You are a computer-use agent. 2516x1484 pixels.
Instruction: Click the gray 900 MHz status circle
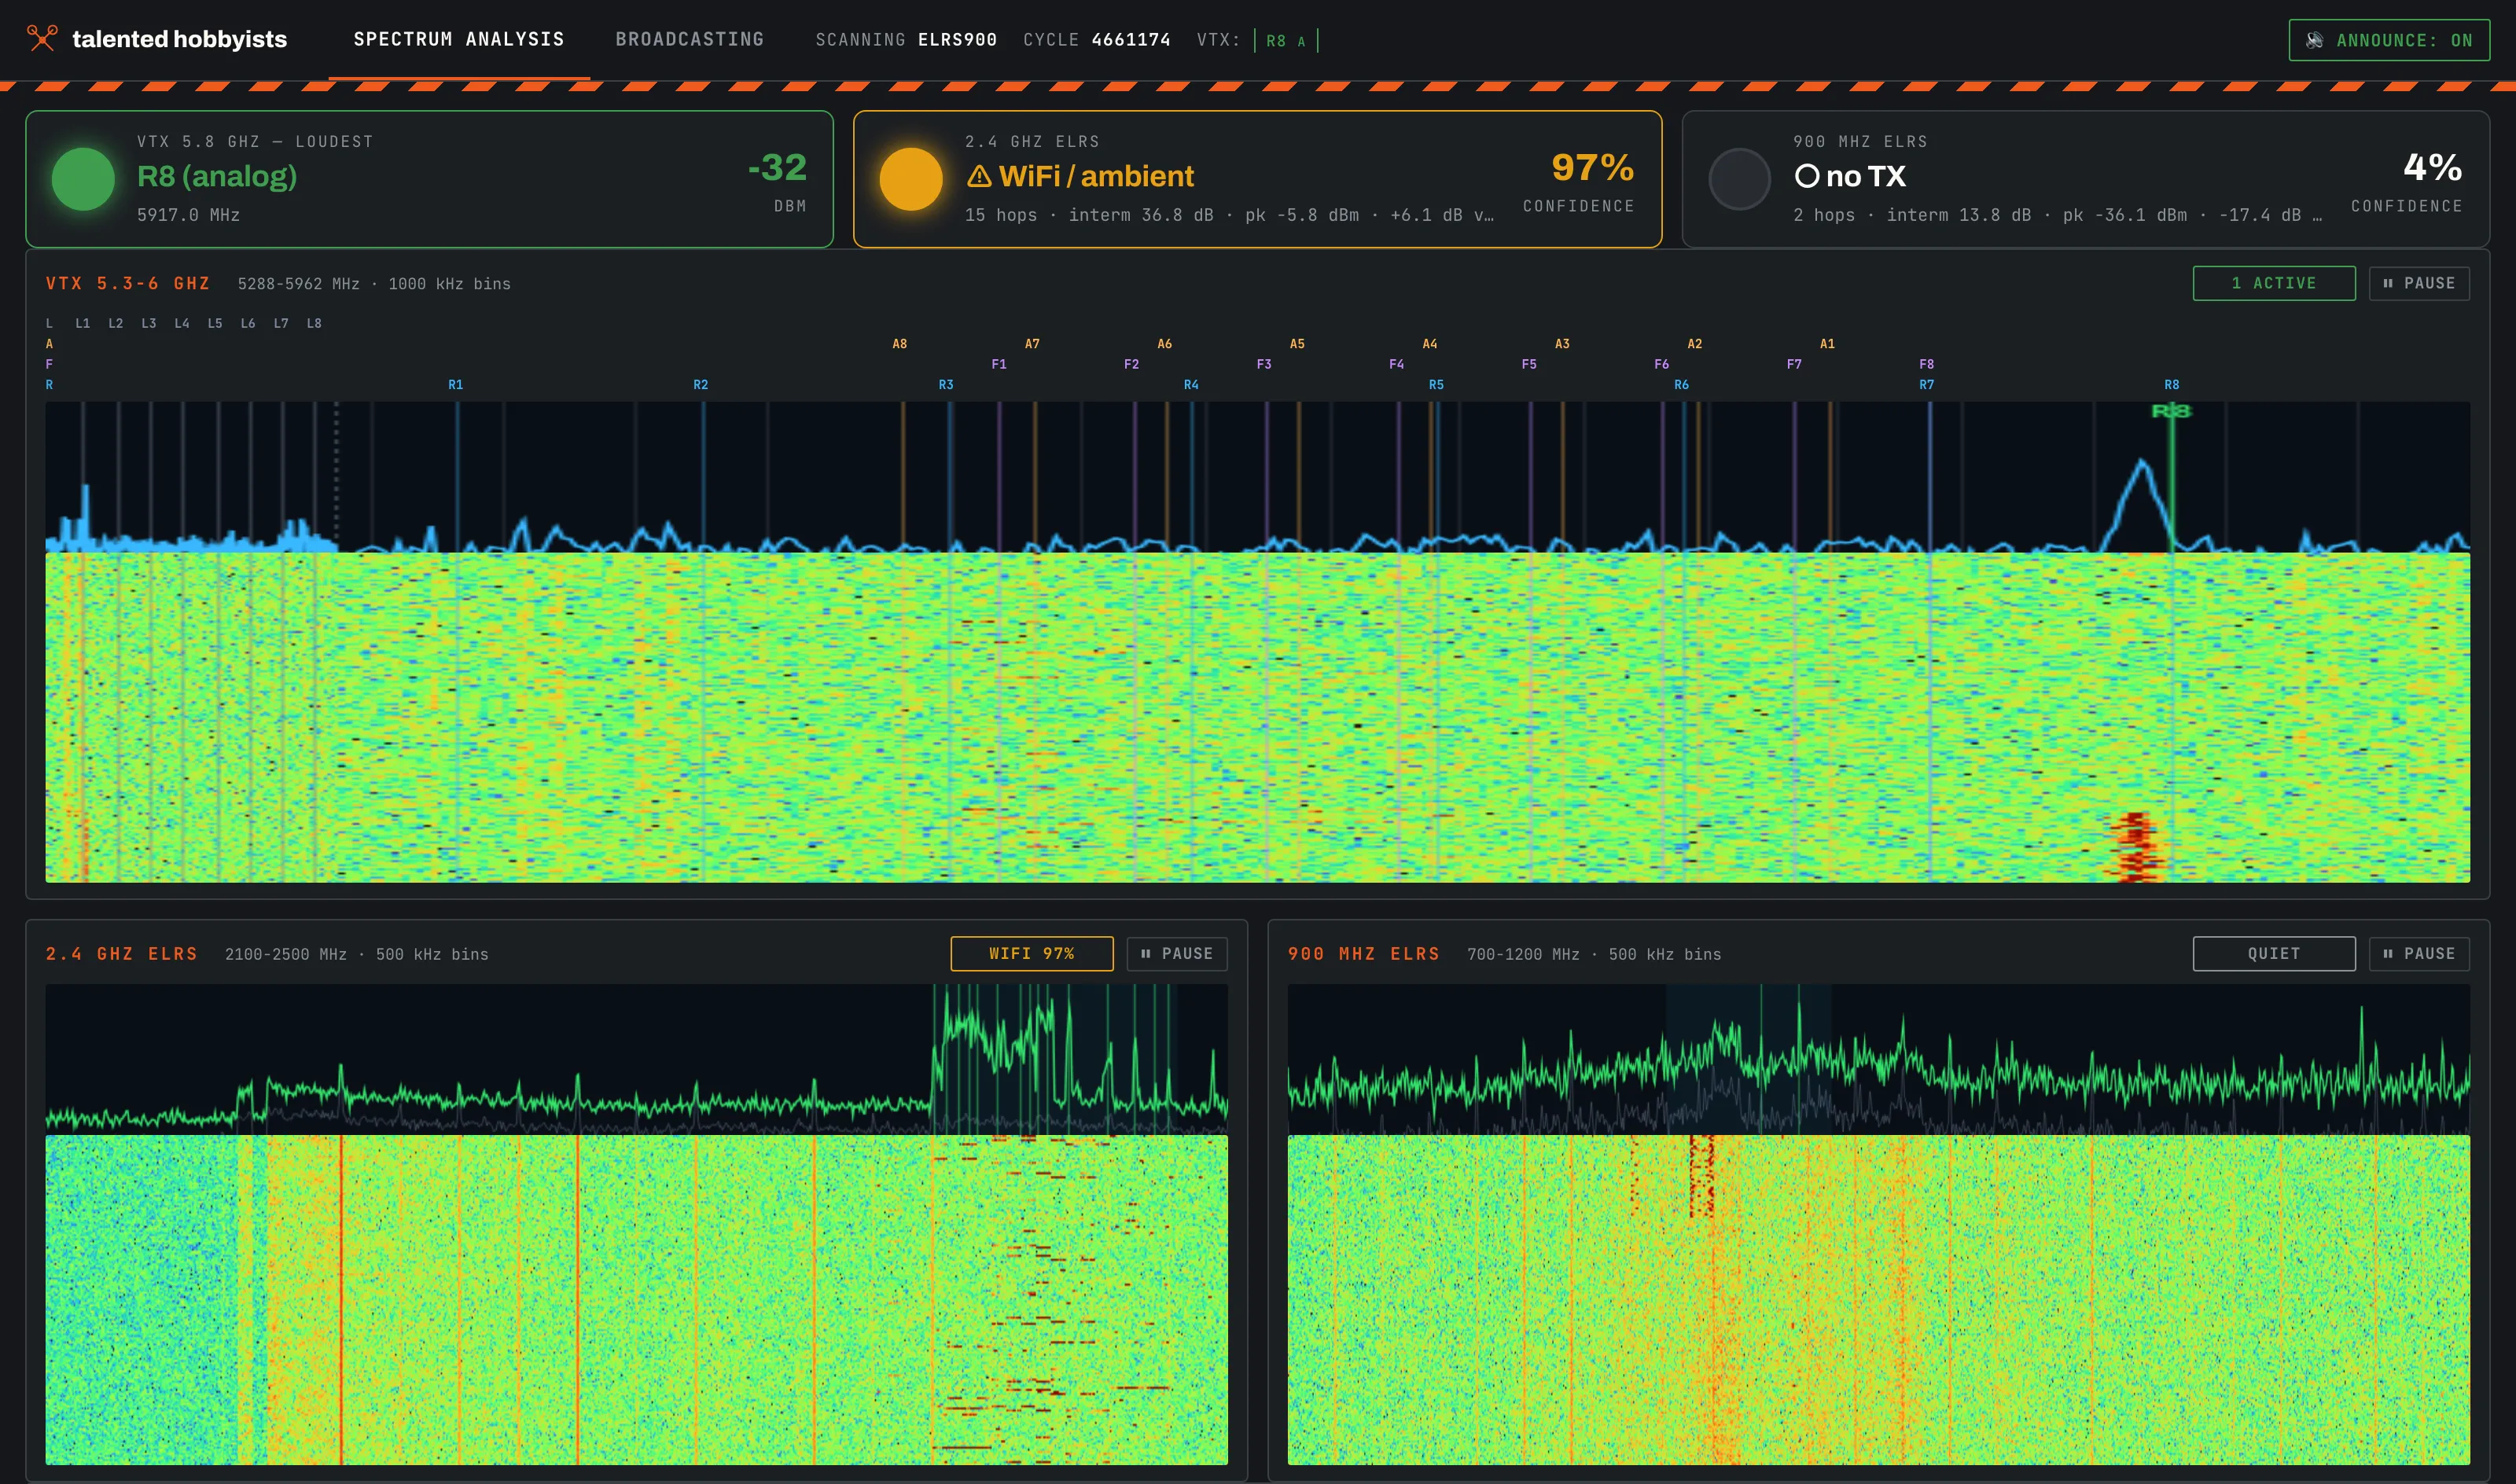point(1739,179)
